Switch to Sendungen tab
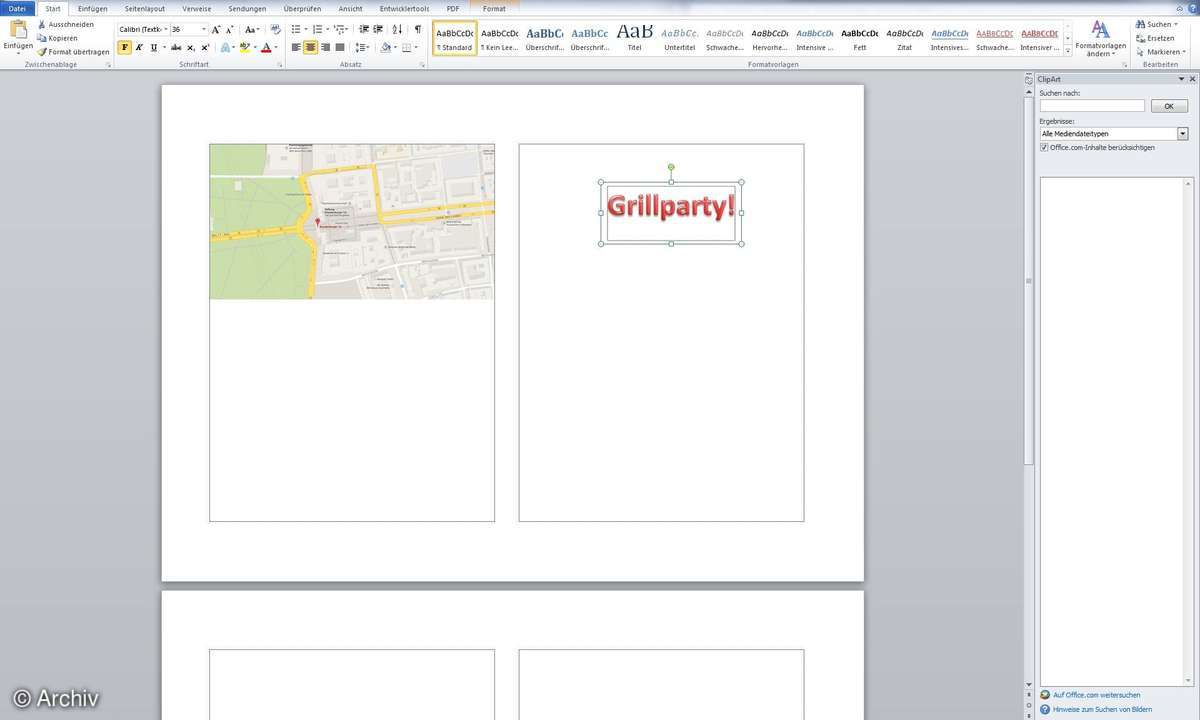1200x720 pixels. (x=247, y=8)
